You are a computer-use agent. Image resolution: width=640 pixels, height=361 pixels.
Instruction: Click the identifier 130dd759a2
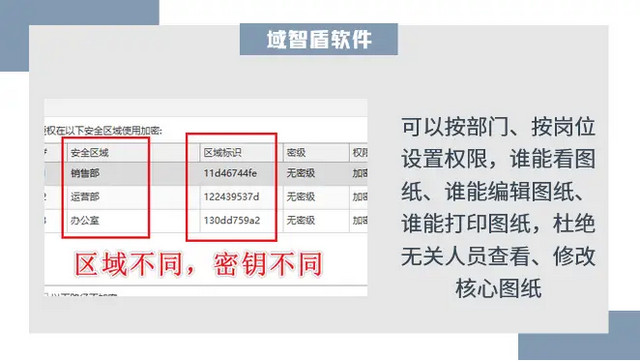[x=232, y=221]
